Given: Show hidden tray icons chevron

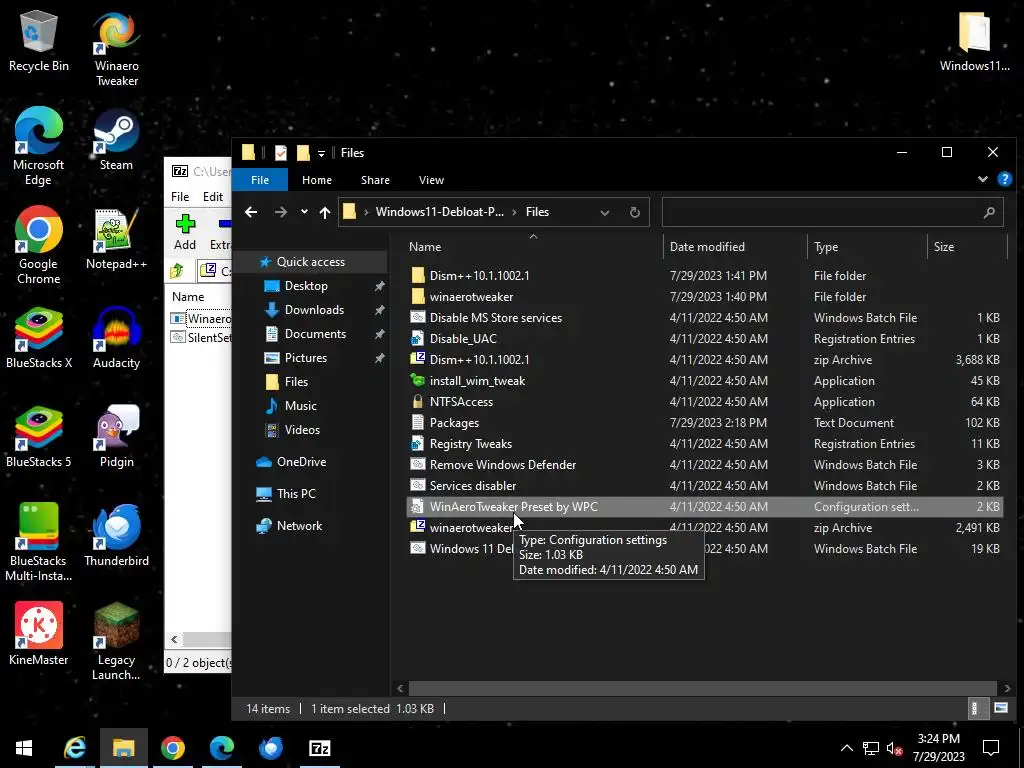Looking at the screenshot, I should (x=846, y=748).
